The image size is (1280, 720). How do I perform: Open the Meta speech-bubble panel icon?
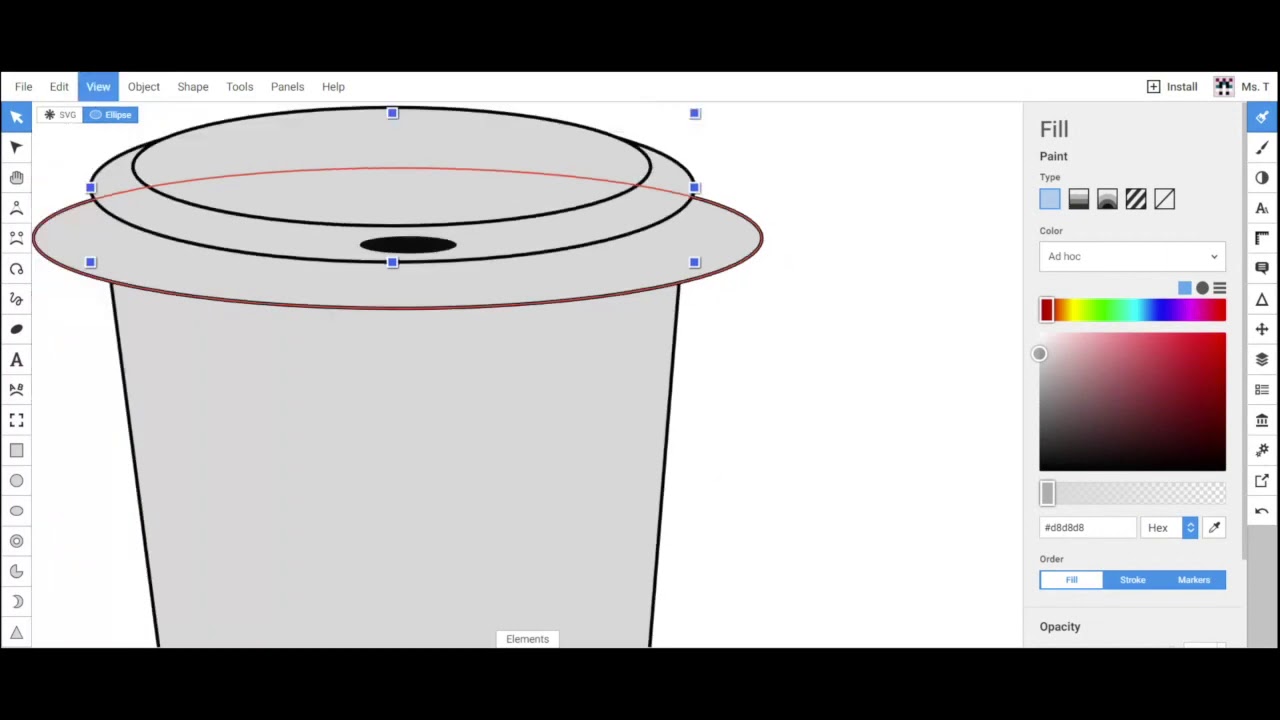1262,268
